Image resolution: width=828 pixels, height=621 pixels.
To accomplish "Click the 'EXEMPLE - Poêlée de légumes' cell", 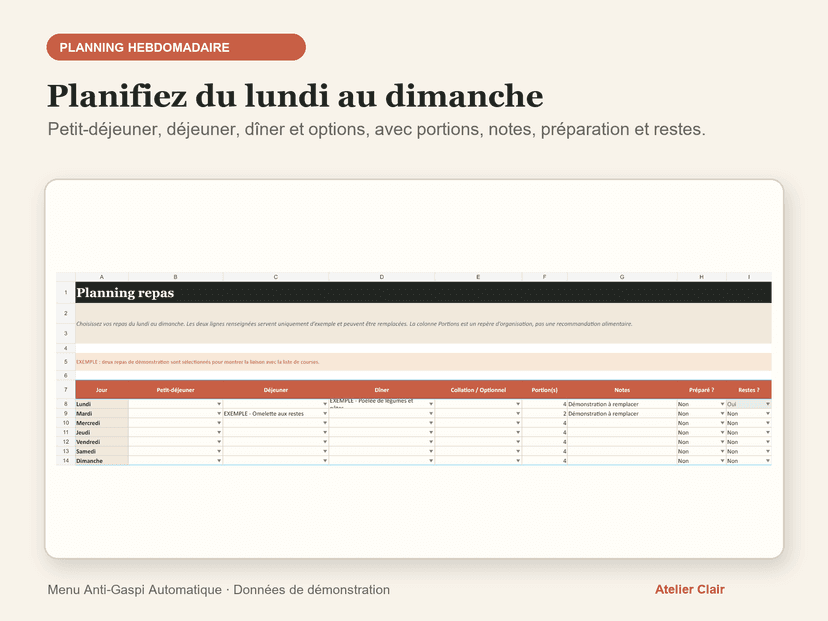I will click(x=382, y=404).
